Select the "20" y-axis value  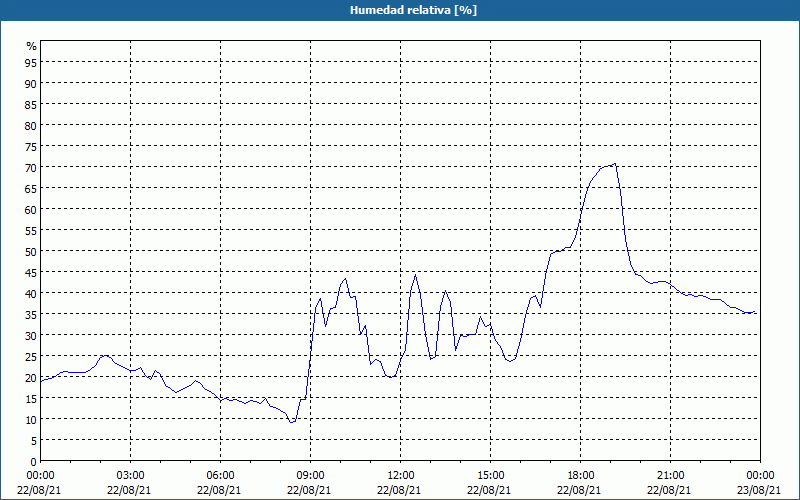[31, 378]
